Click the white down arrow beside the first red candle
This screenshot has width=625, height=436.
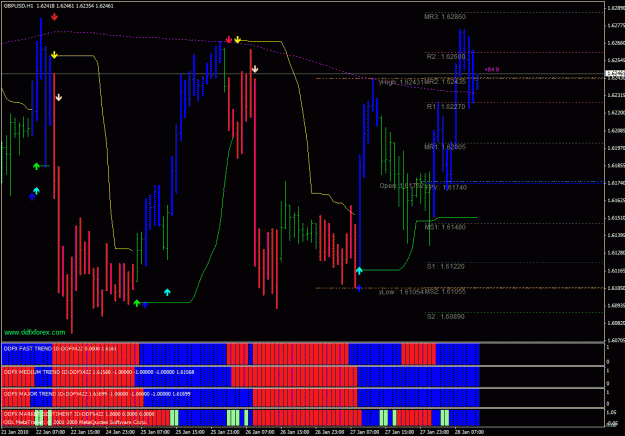tap(59, 97)
